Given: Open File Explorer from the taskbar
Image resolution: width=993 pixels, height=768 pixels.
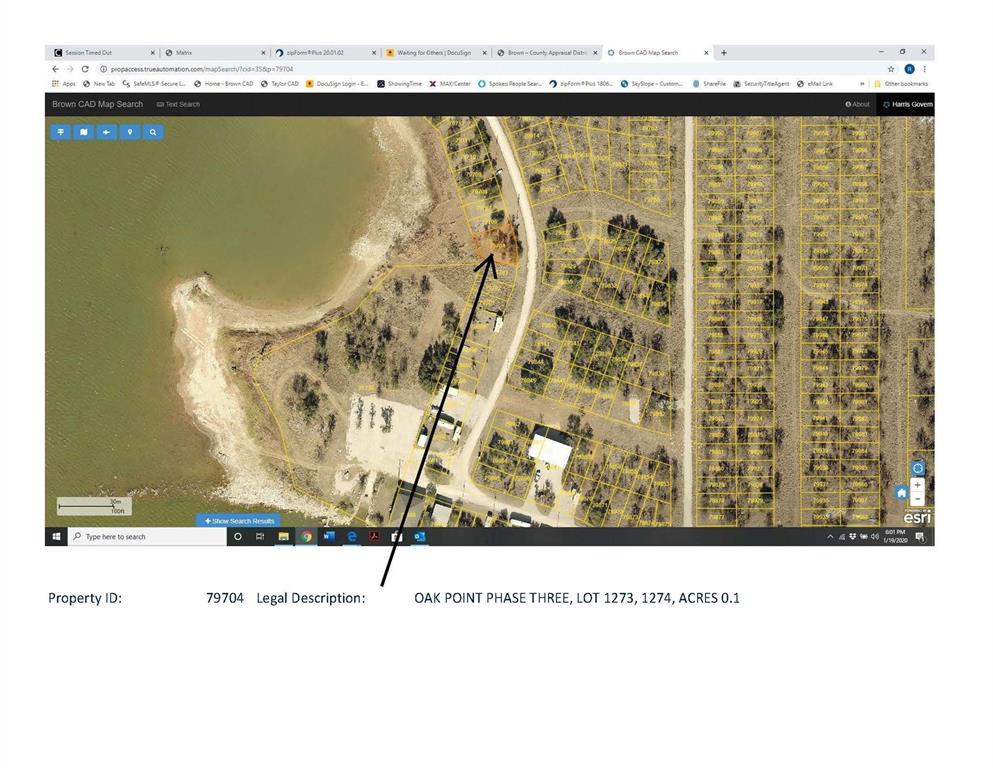Looking at the screenshot, I should click(283, 536).
